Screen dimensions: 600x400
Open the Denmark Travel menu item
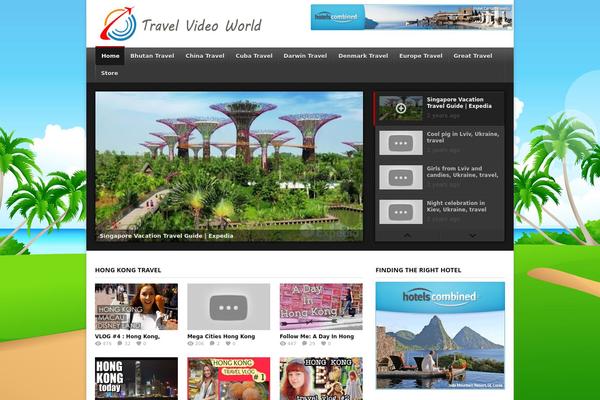coord(363,56)
